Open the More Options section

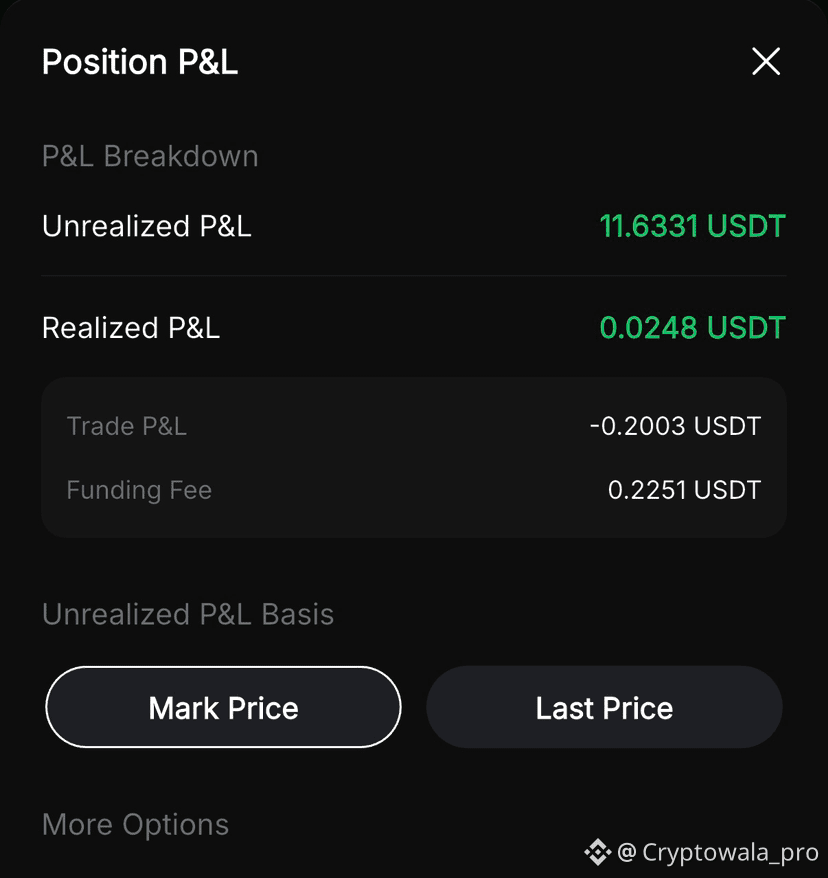tap(135, 824)
